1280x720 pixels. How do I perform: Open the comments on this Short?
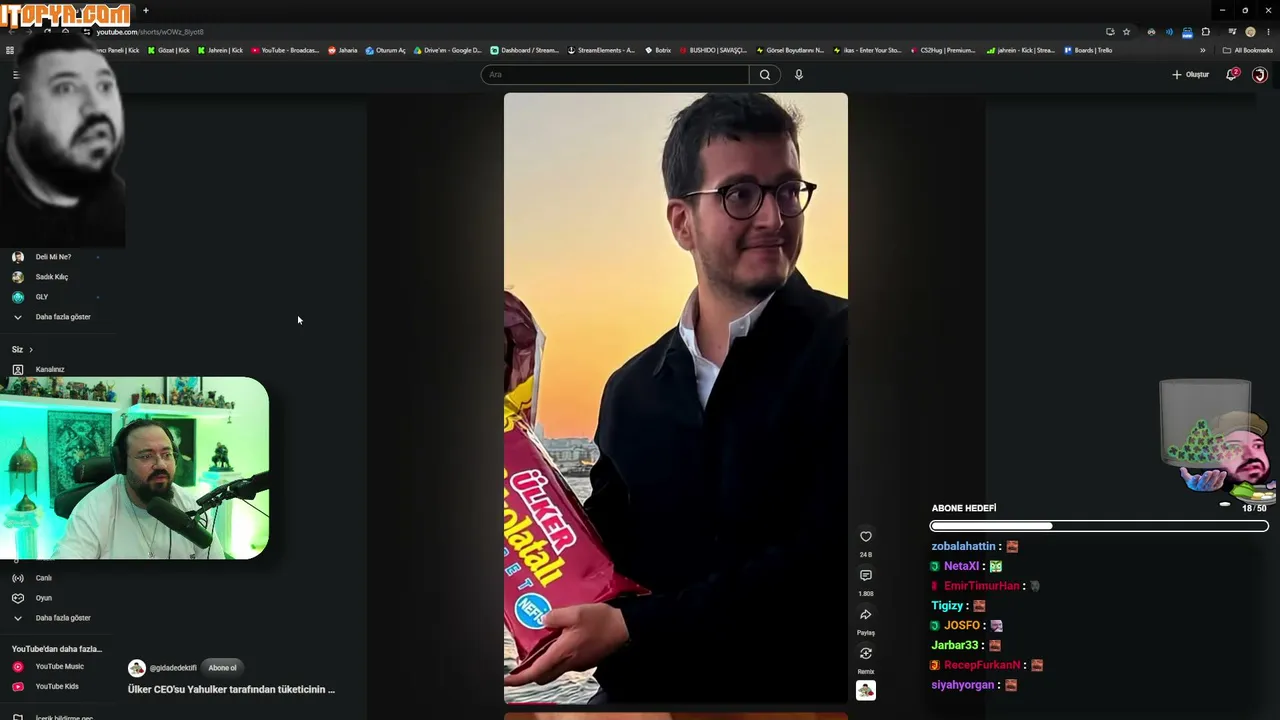866,576
